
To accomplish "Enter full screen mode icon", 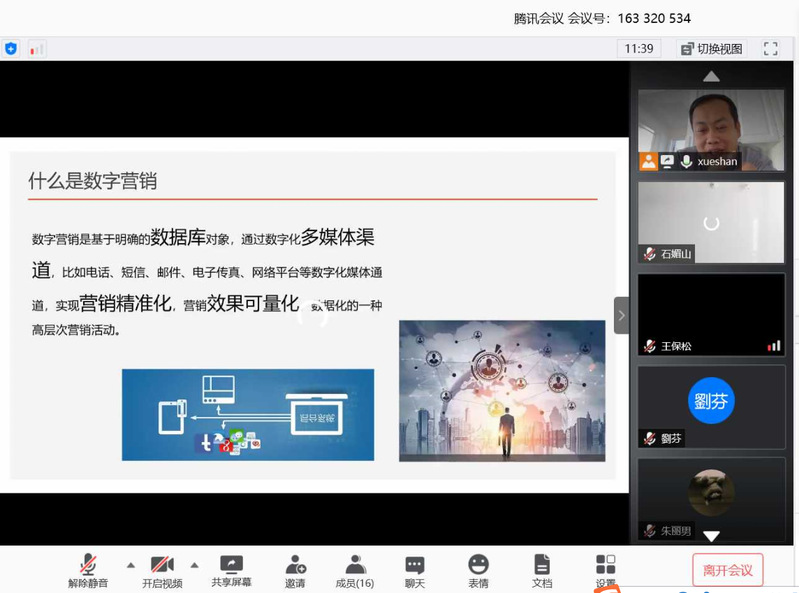I will (771, 48).
